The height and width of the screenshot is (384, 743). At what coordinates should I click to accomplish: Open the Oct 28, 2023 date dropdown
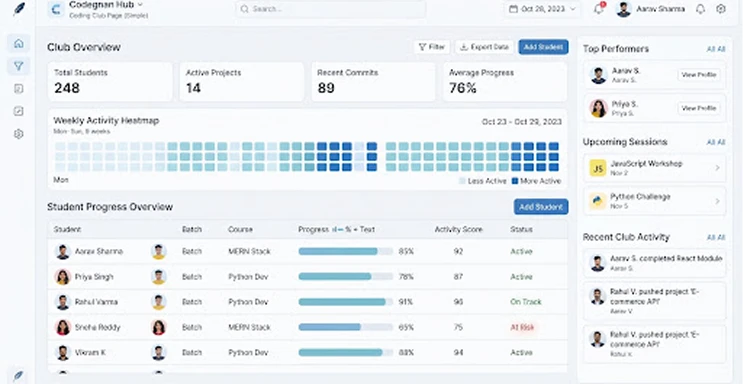tap(543, 9)
